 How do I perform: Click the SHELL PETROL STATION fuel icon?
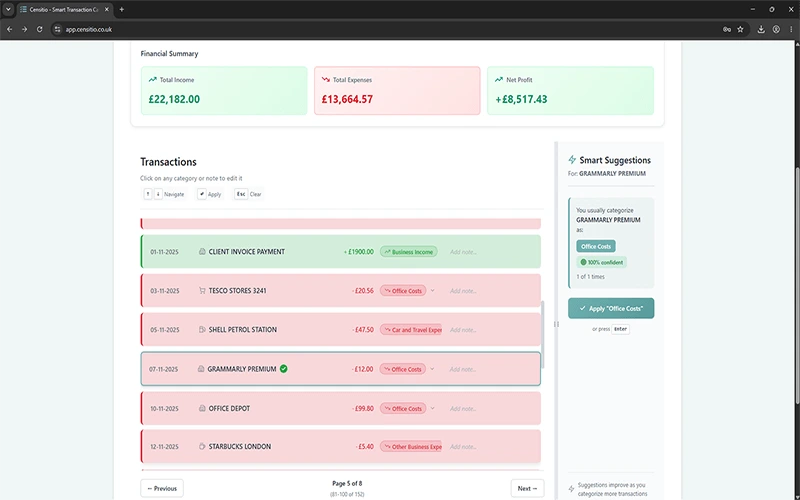pos(202,330)
